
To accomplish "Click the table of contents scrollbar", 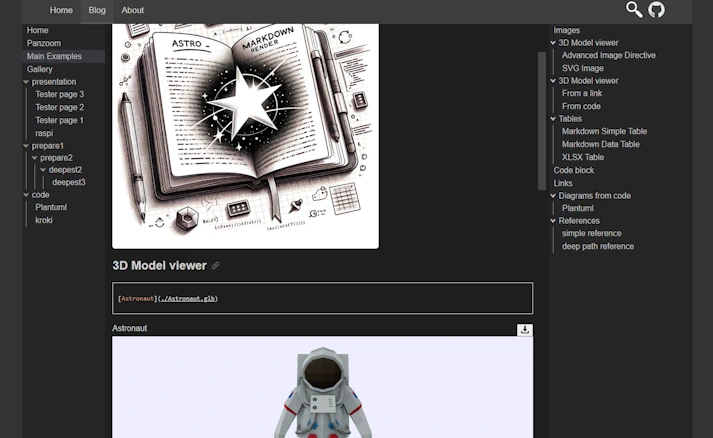I will [542, 121].
